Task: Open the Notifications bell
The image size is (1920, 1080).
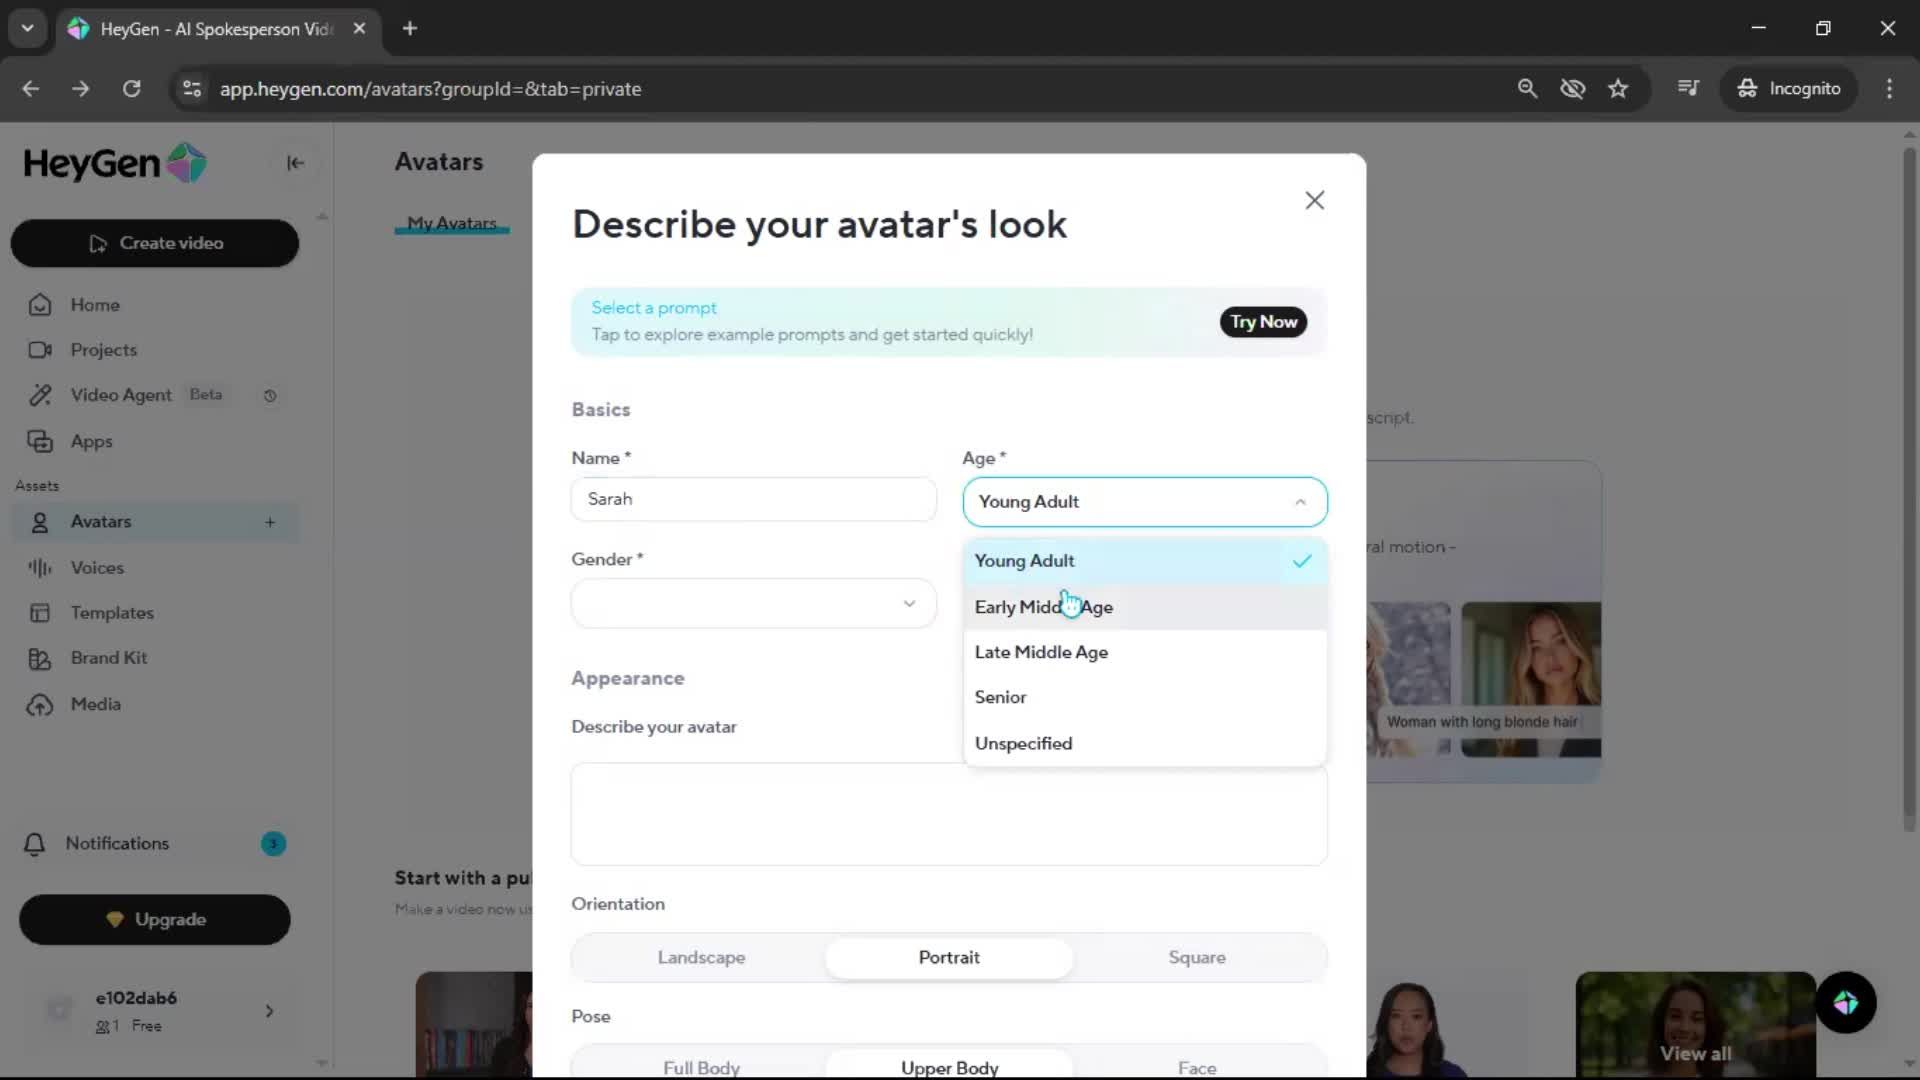Action: click(x=35, y=844)
